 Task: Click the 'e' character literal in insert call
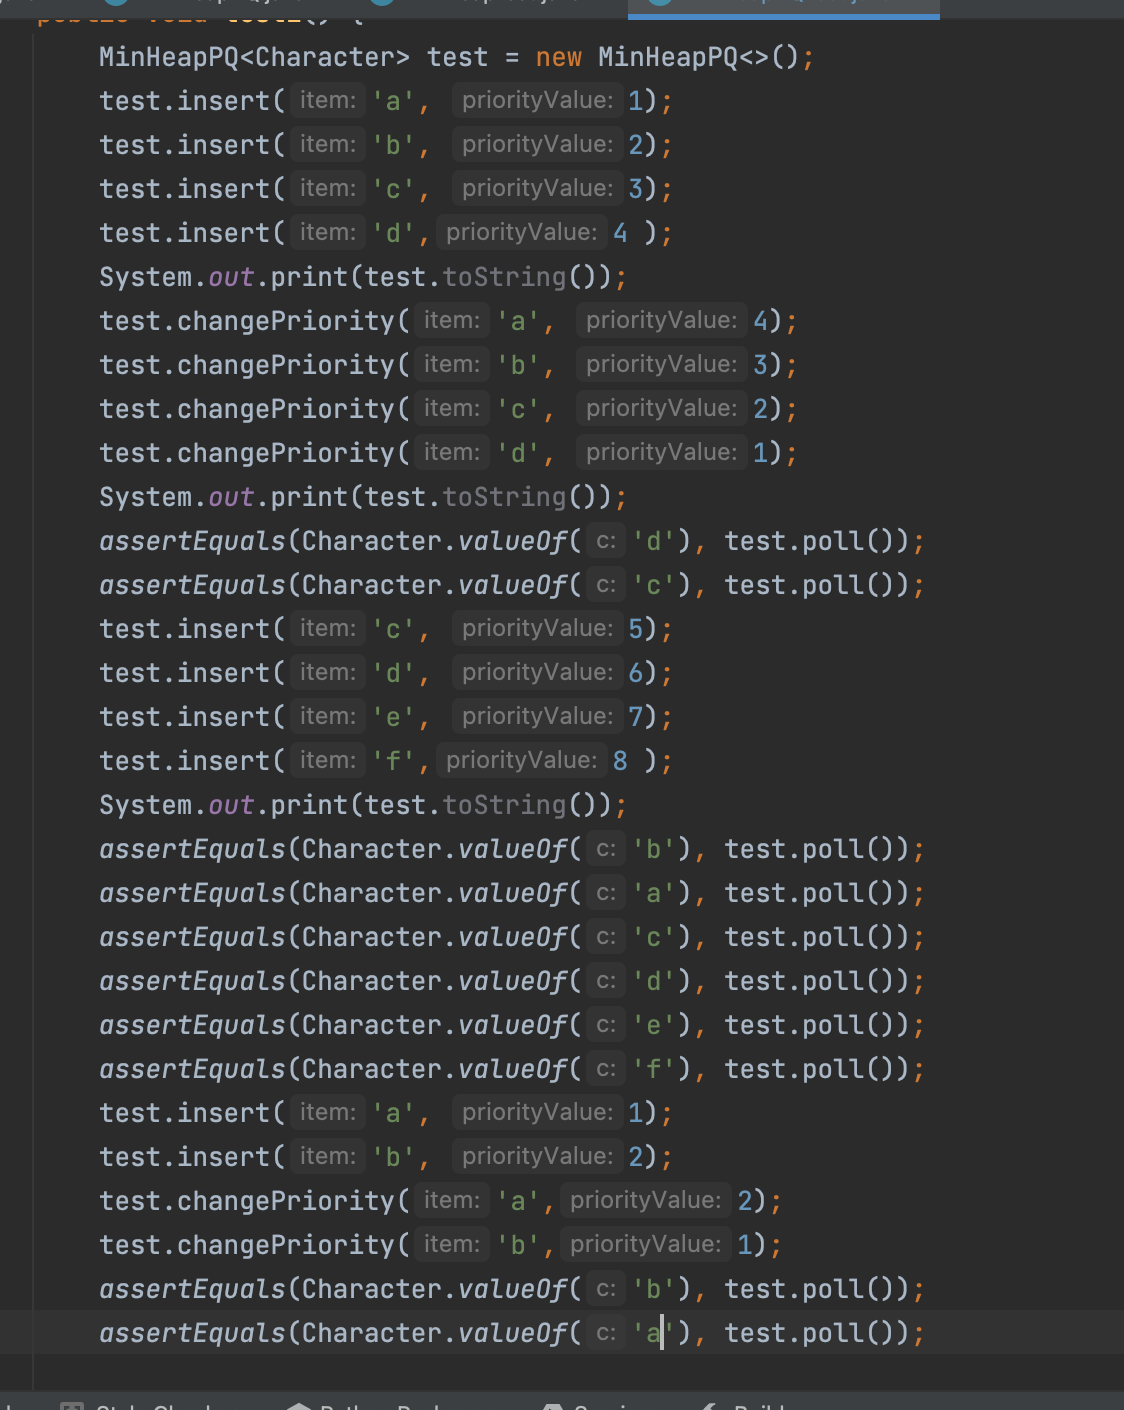[x=392, y=717]
